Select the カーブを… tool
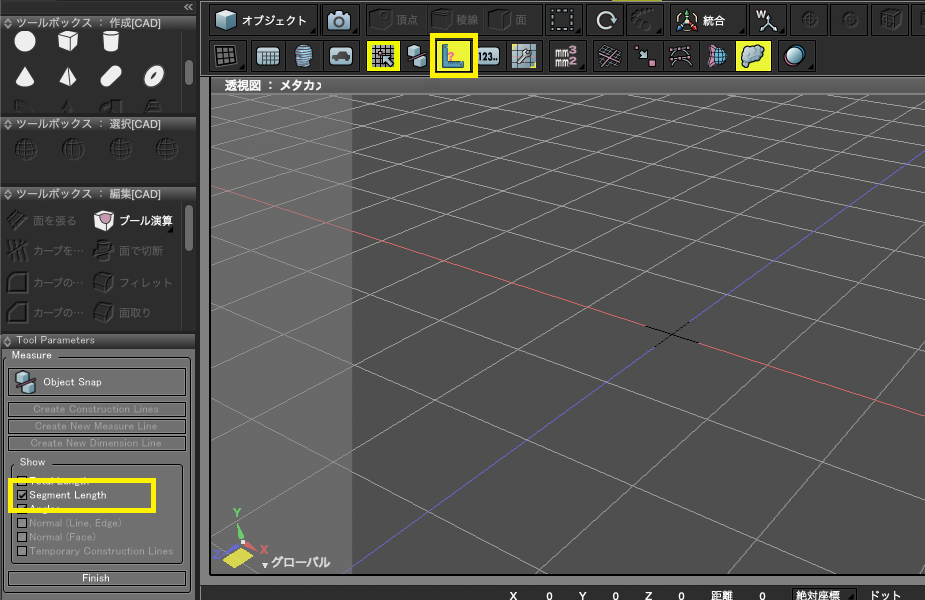The image size is (925, 600). (45, 251)
